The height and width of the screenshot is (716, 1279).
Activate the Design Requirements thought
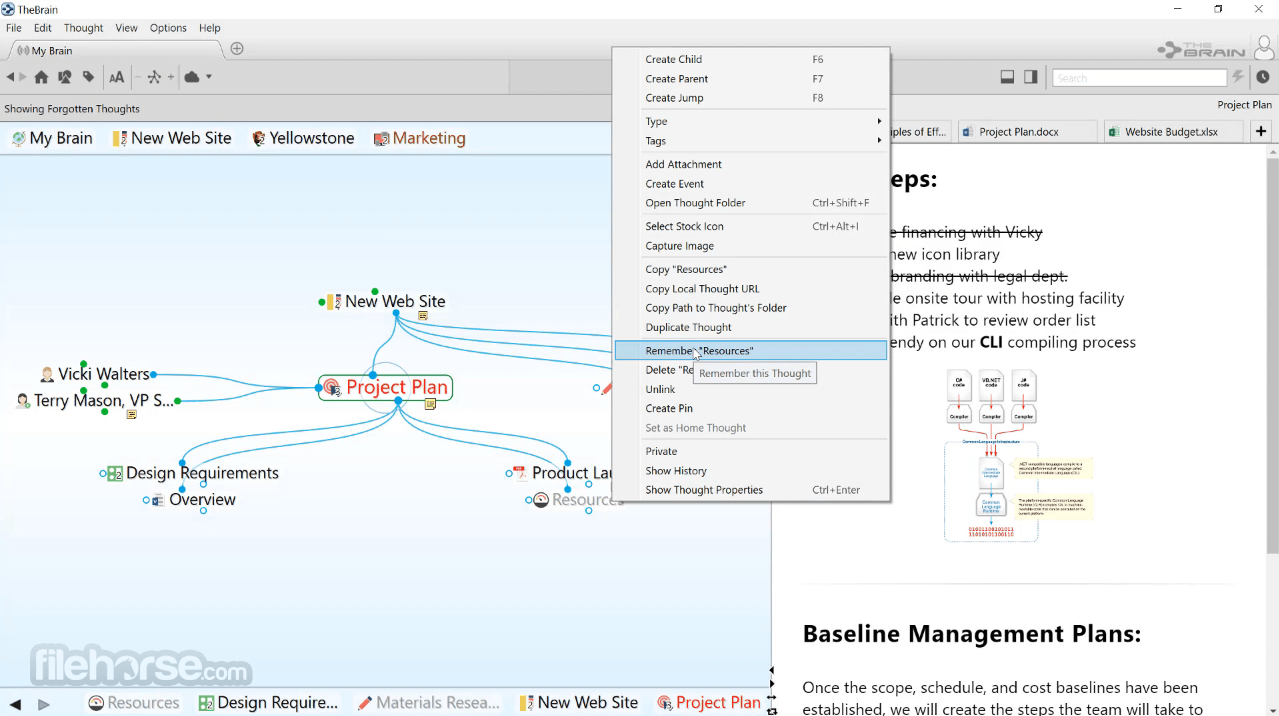[193, 473]
